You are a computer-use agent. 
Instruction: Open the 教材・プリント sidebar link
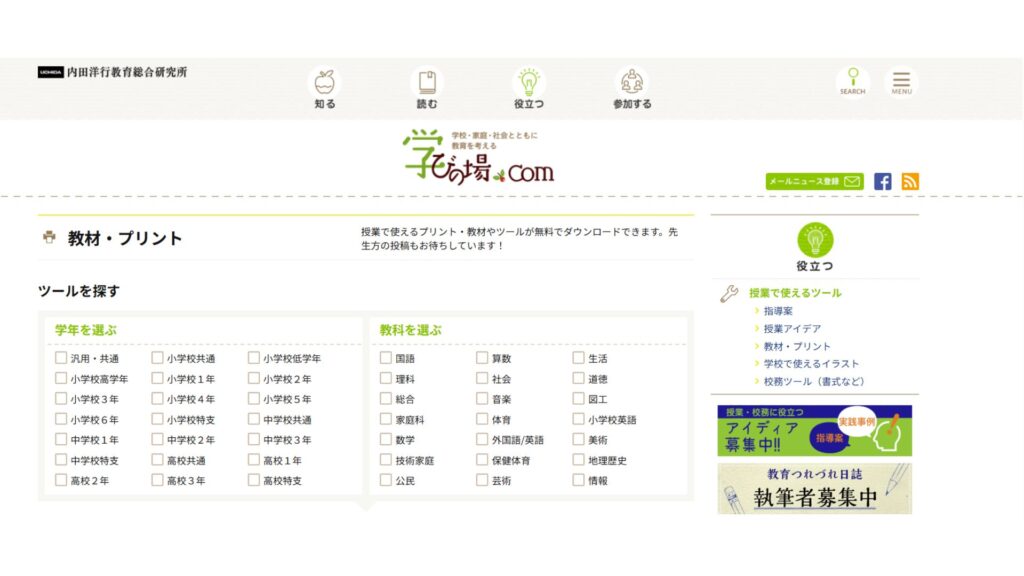[797, 346]
